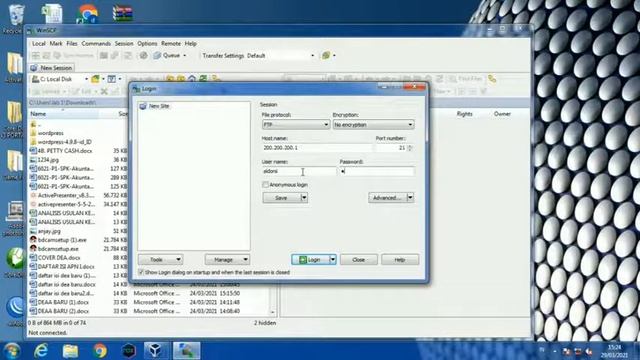Image resolution: width=640 pixels, height=360 pixels.
Task: Open Remote menu in WinSCP
Action: [171, 43]
